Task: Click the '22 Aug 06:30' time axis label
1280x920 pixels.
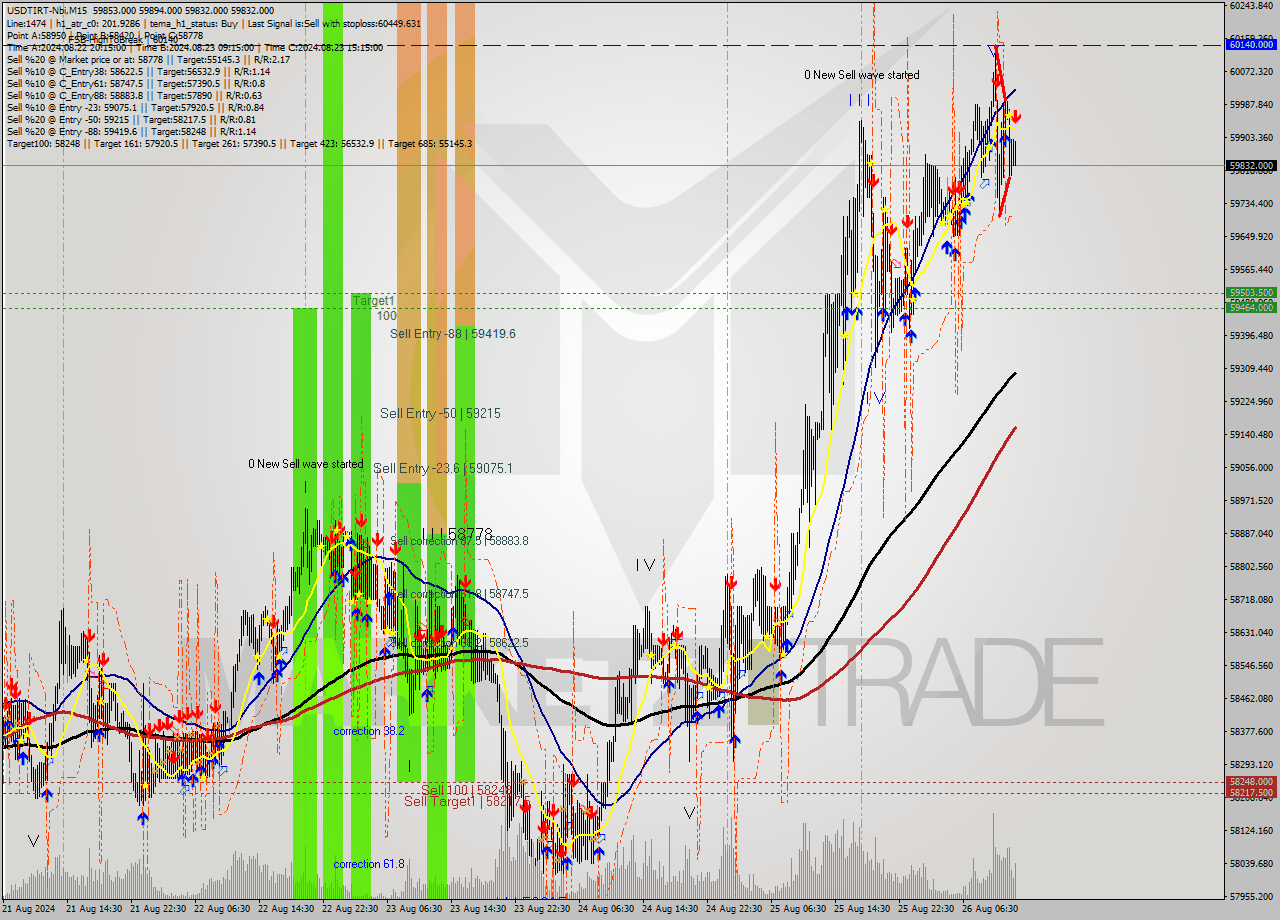Action: tap(222, 909)
